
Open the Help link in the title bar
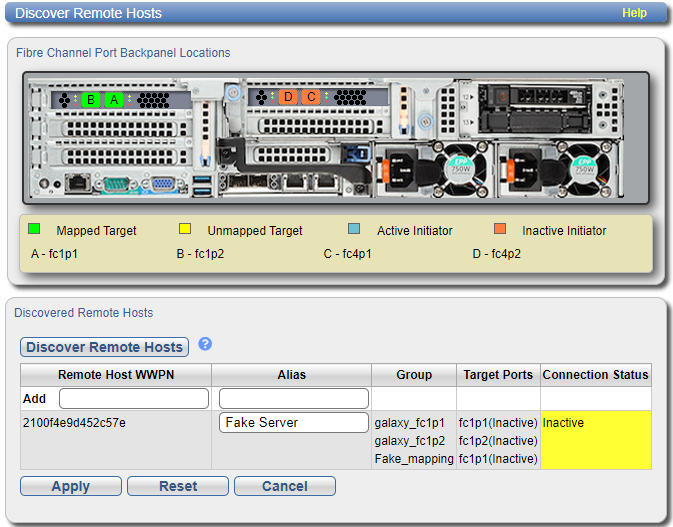click(634, 13)
